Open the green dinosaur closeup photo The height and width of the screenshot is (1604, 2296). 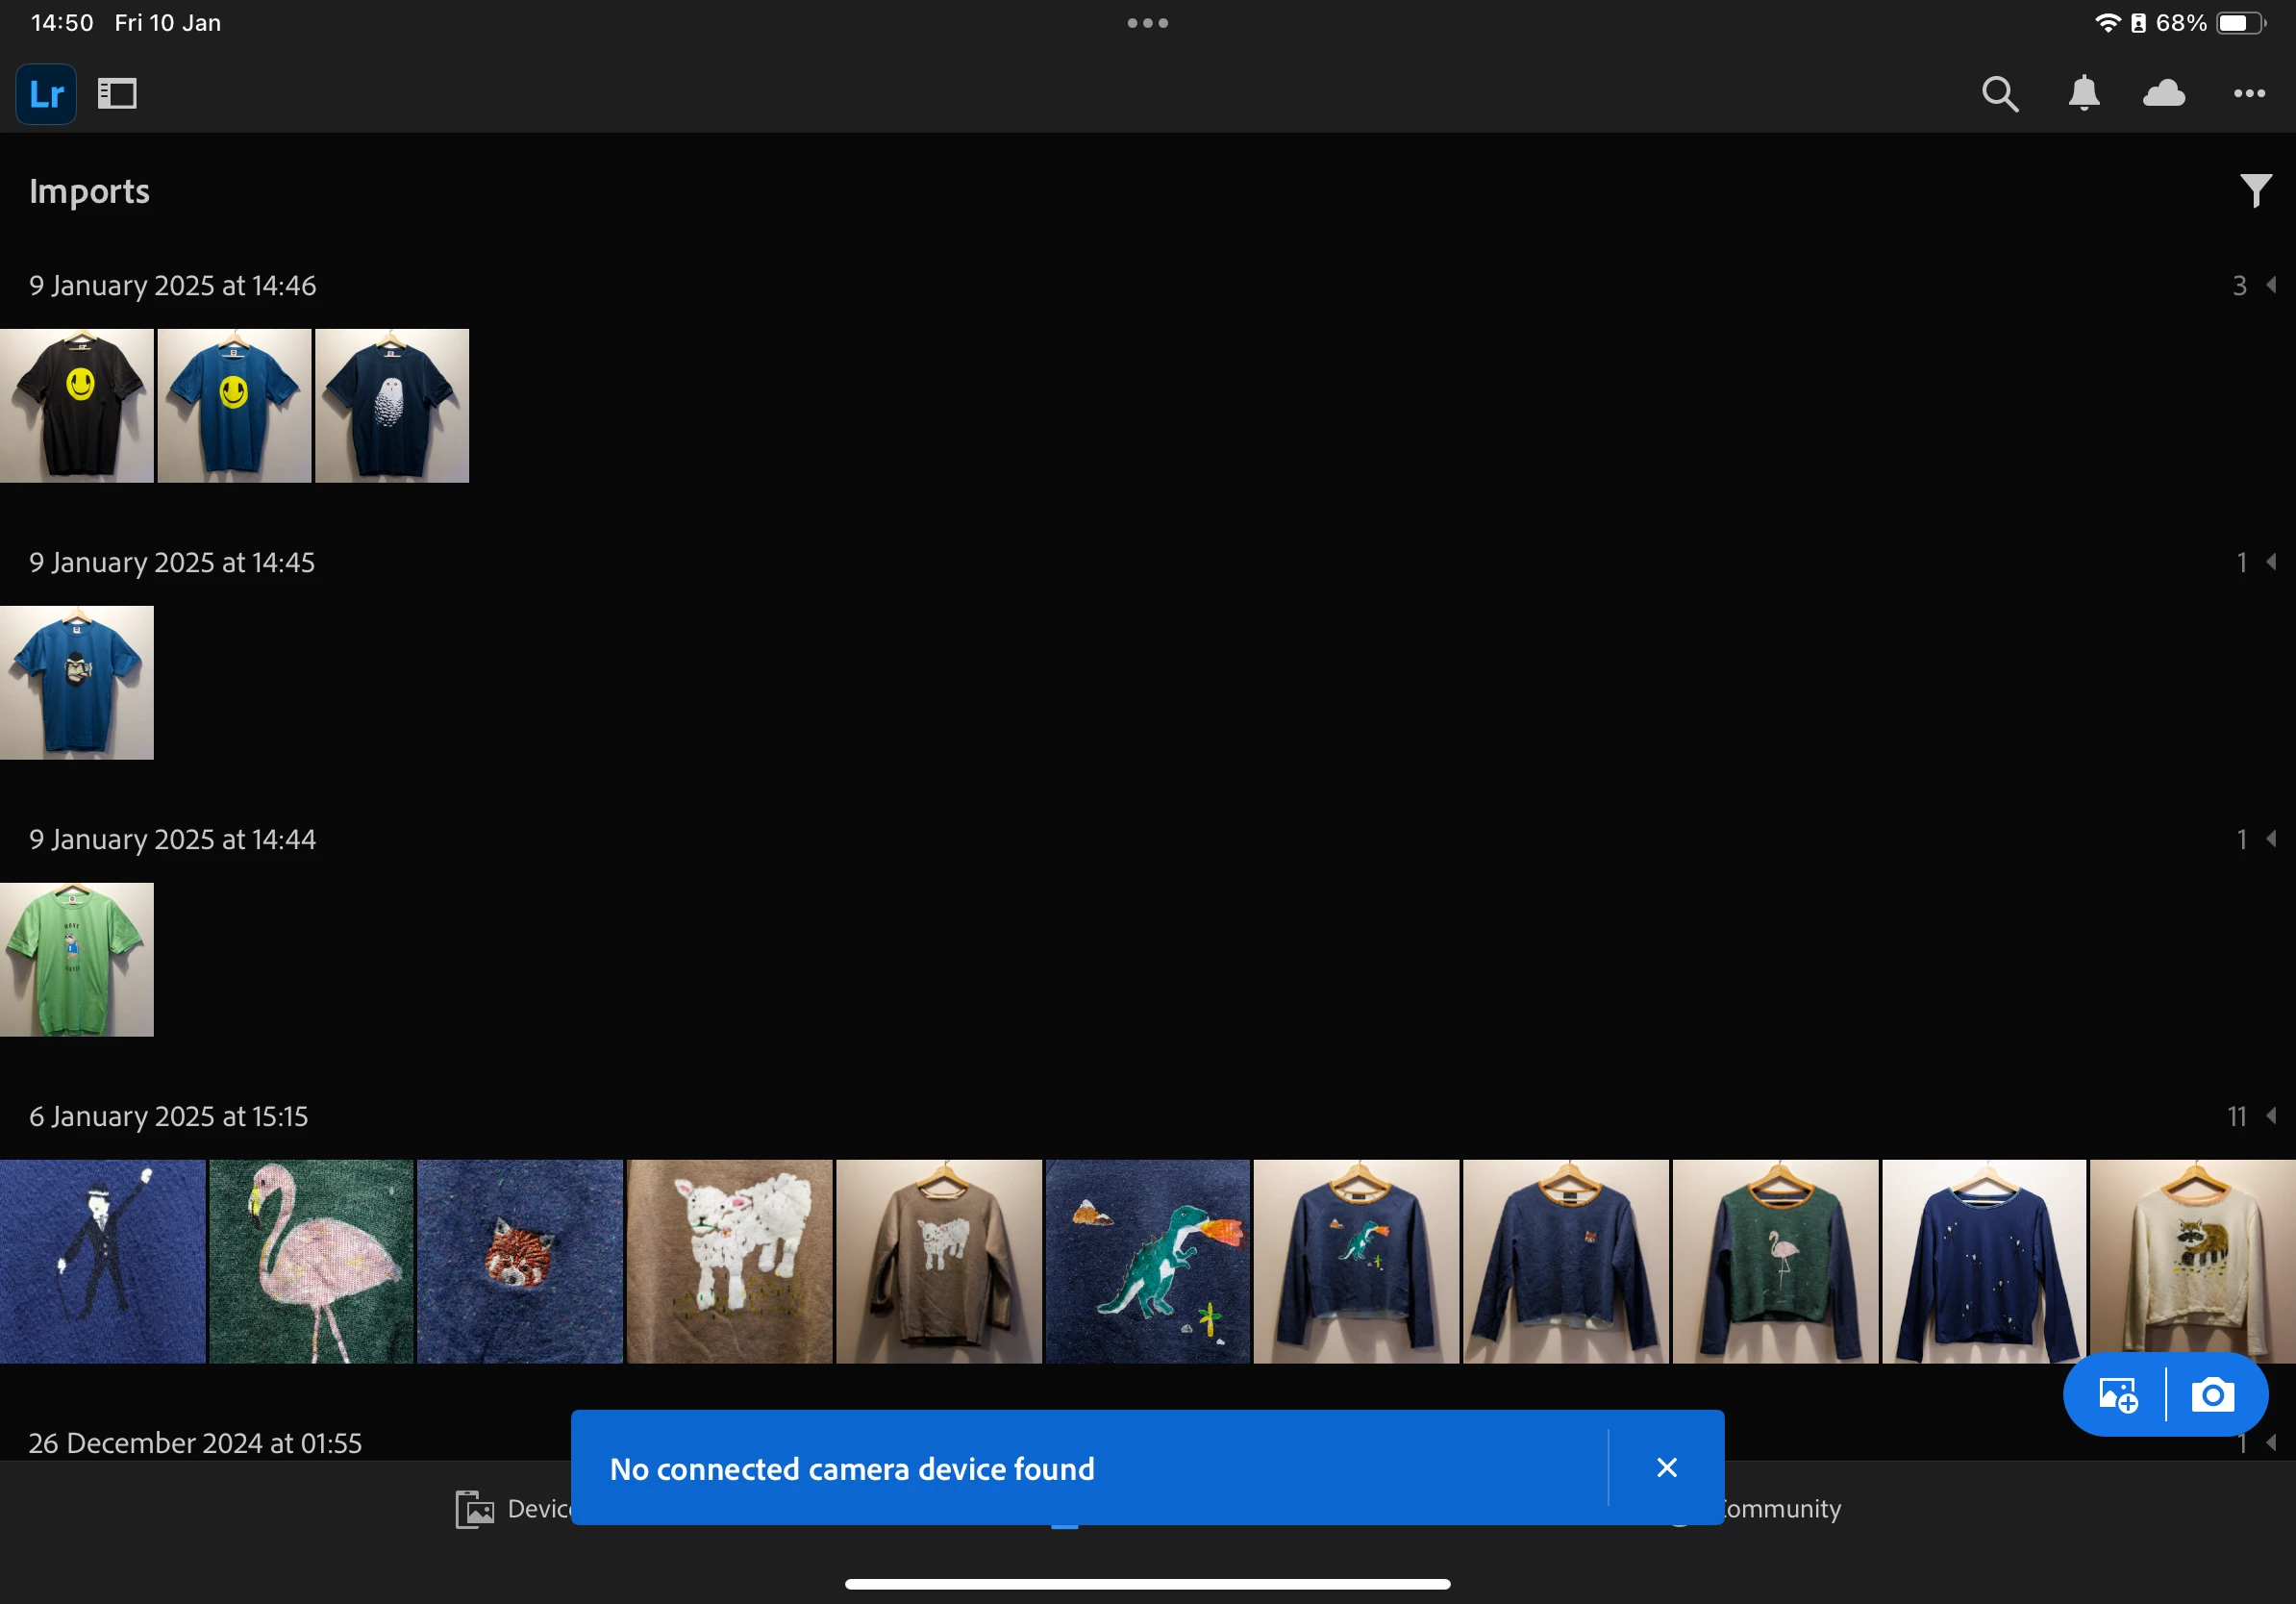1147,1261
